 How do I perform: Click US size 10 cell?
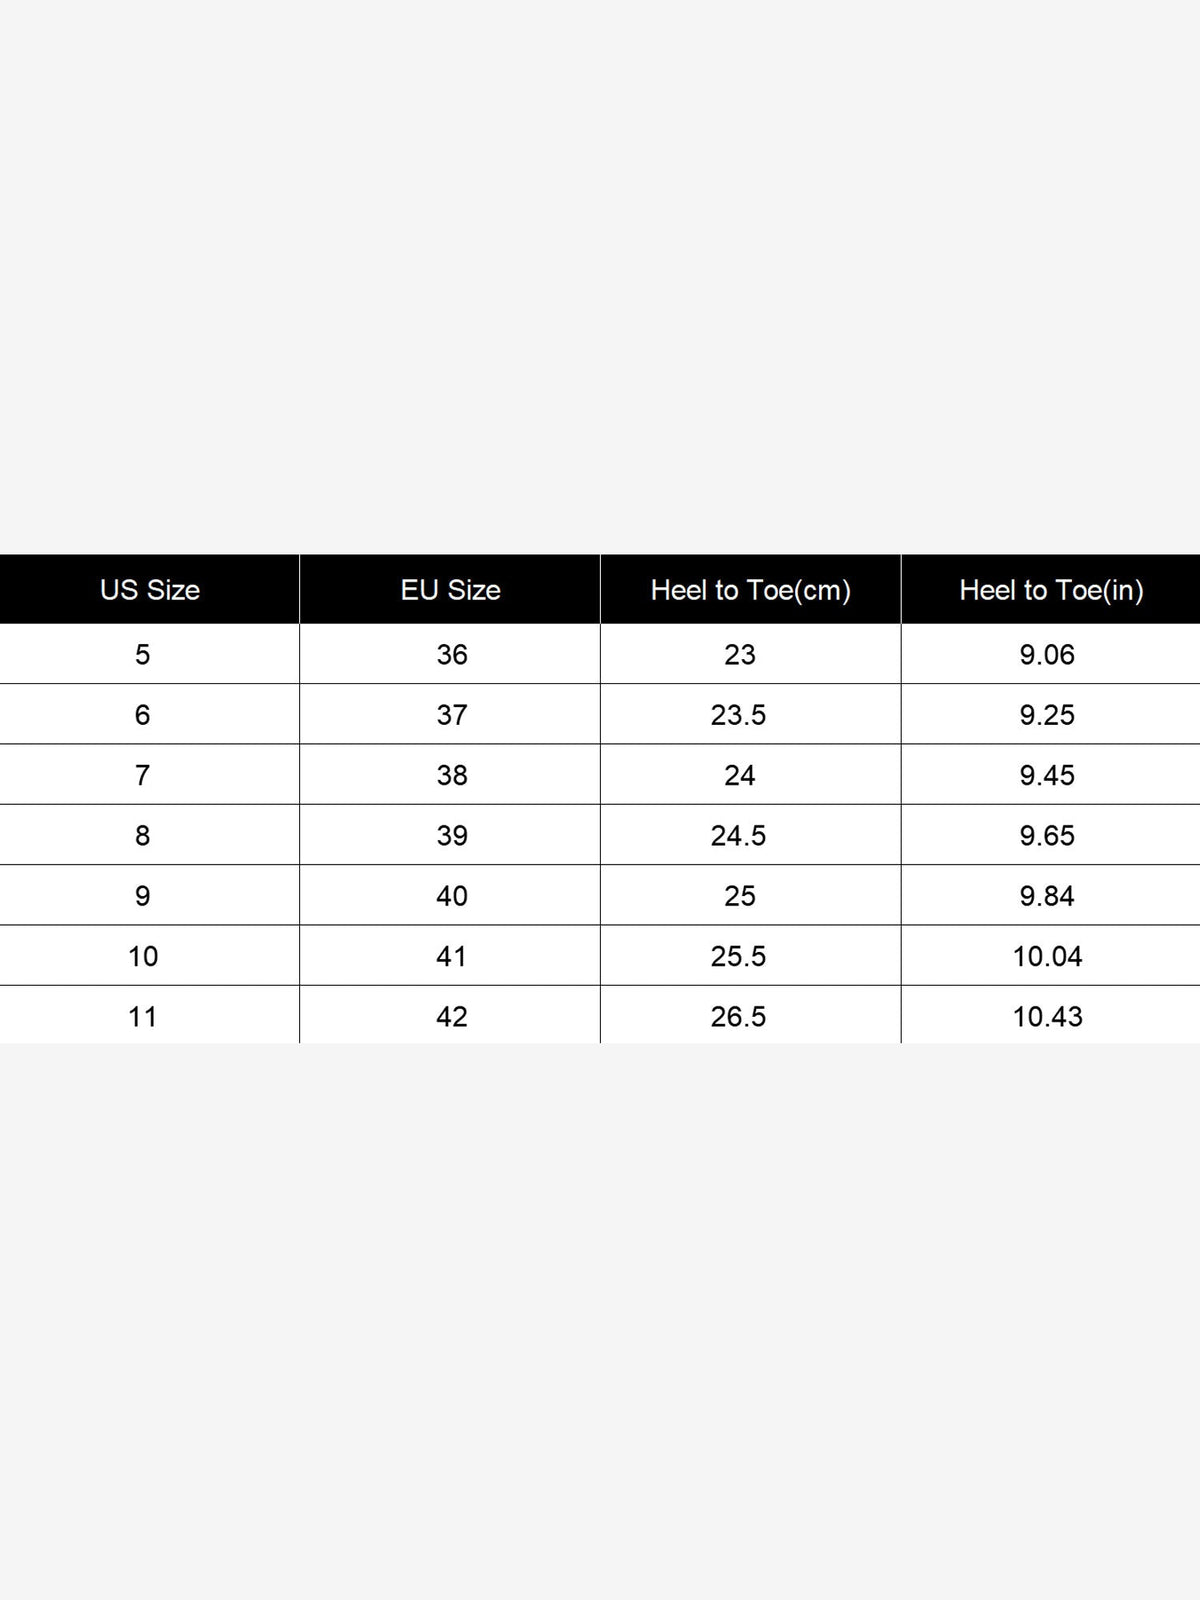click(x=149, y=956)
